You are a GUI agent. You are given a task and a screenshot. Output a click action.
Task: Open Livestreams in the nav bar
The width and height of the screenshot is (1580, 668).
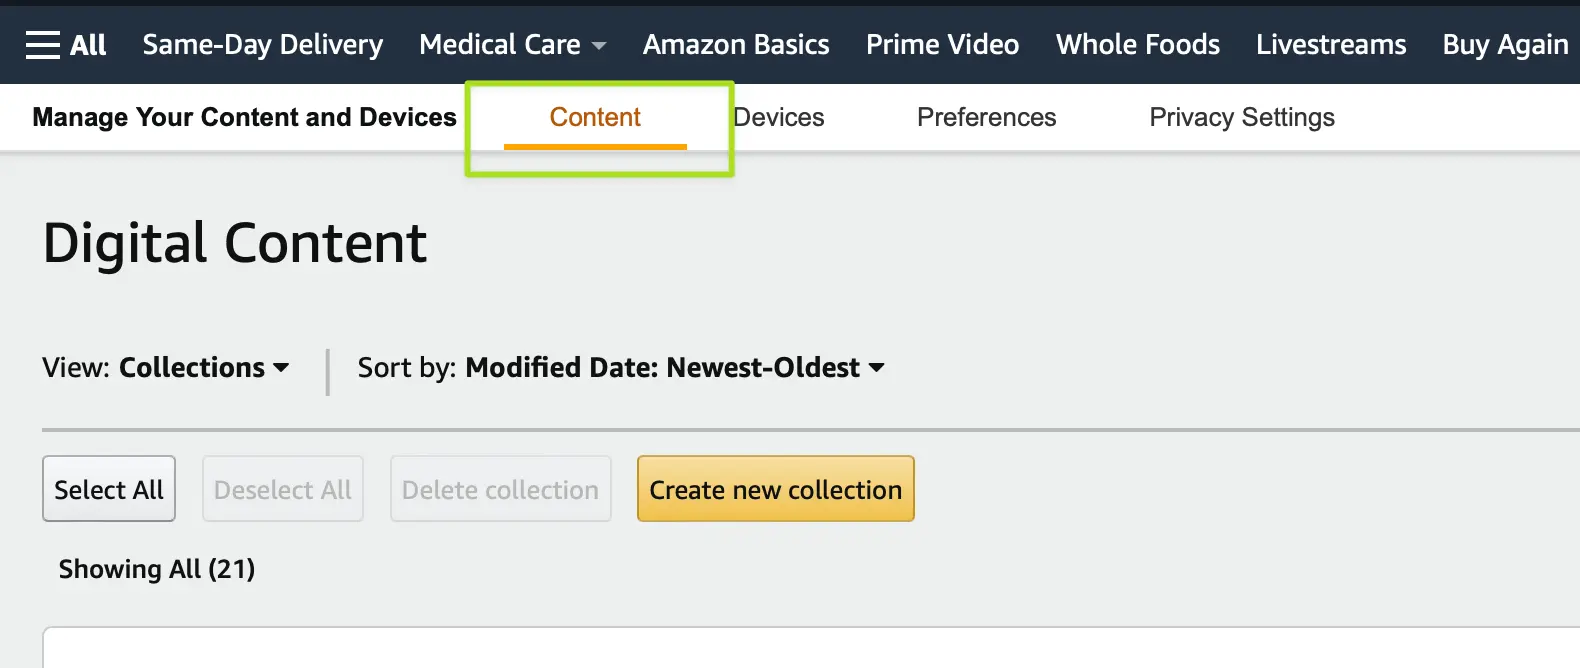pyautogui.click(x=1330, y=45)
